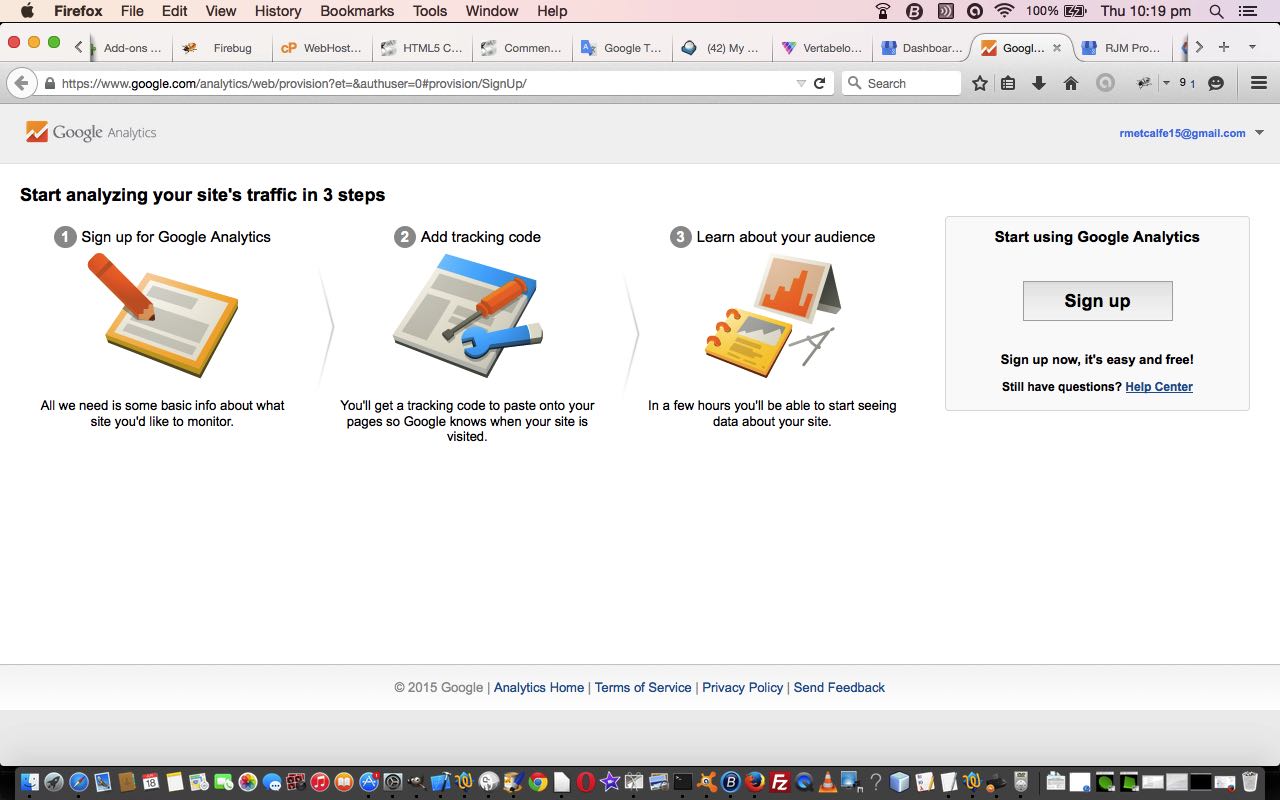Screen dimensions: 1280x800
Task: Open the Privacy Policy link
Action: pyautogui.click(x=743, y=687)
